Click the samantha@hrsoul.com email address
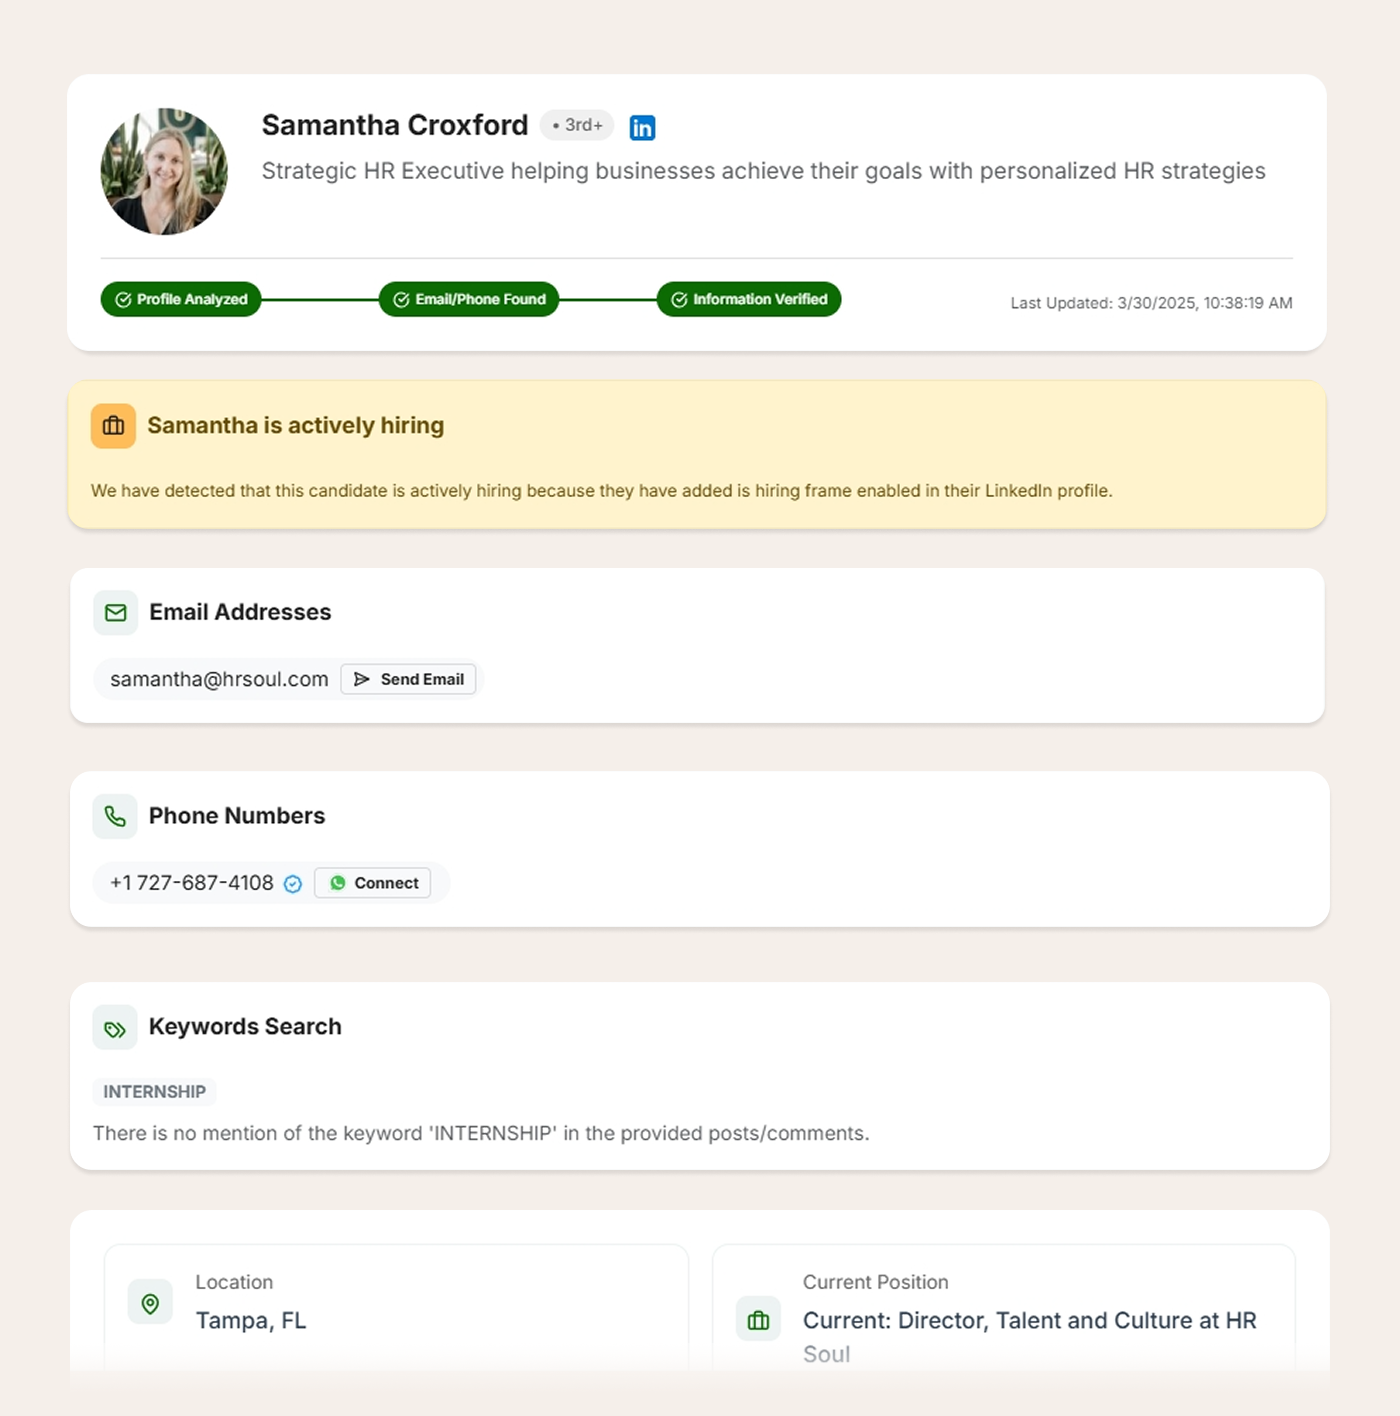This screenshot has width=1400, height=1416. [x=219, y=679]
